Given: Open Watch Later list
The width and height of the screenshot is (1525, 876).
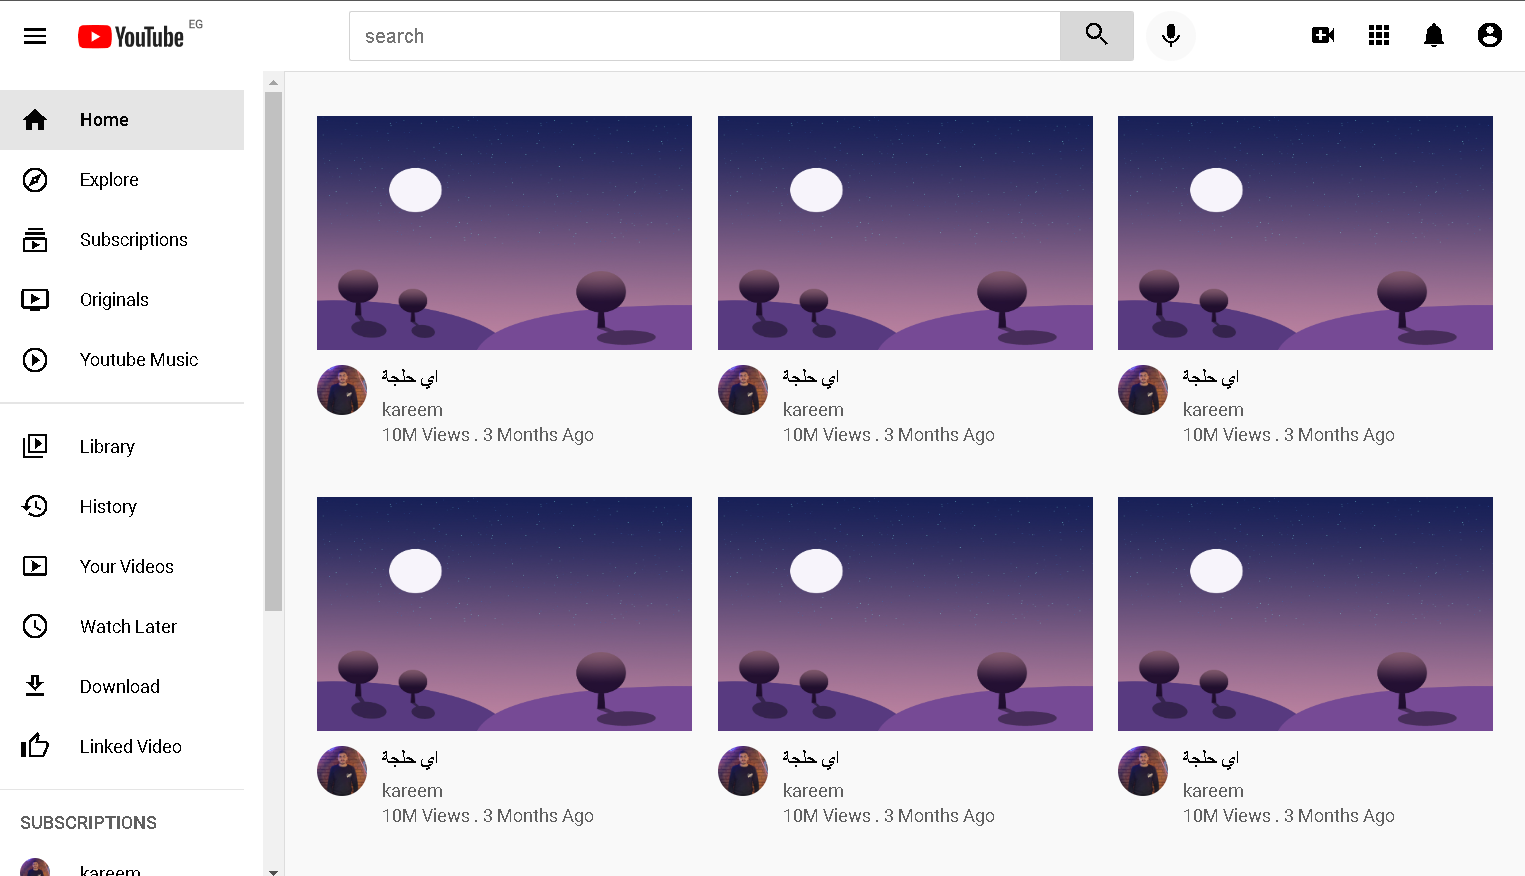Looking at the screenshot, I should coord(122,627).
